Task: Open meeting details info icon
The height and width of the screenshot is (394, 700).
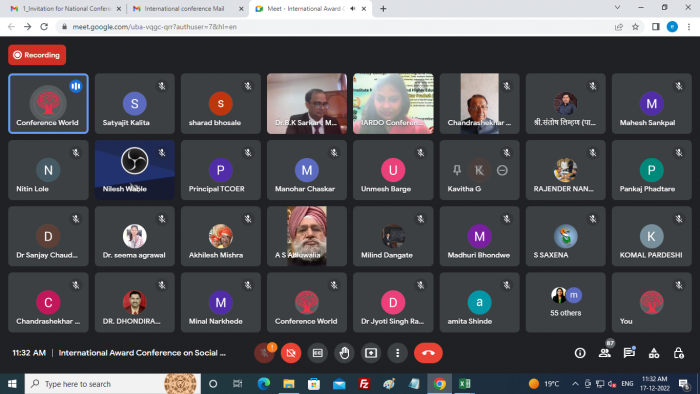Action: [x=580, y=353]
